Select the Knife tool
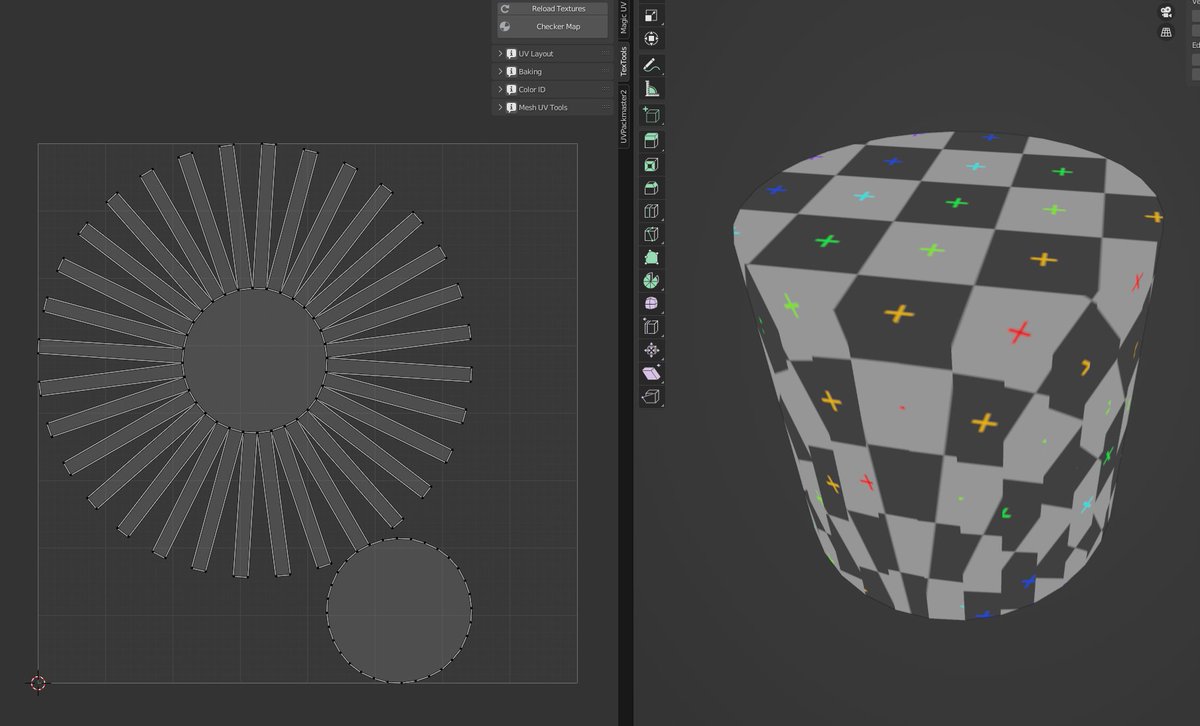This screenshot has height=726, width=1200. tap(652, 234)
